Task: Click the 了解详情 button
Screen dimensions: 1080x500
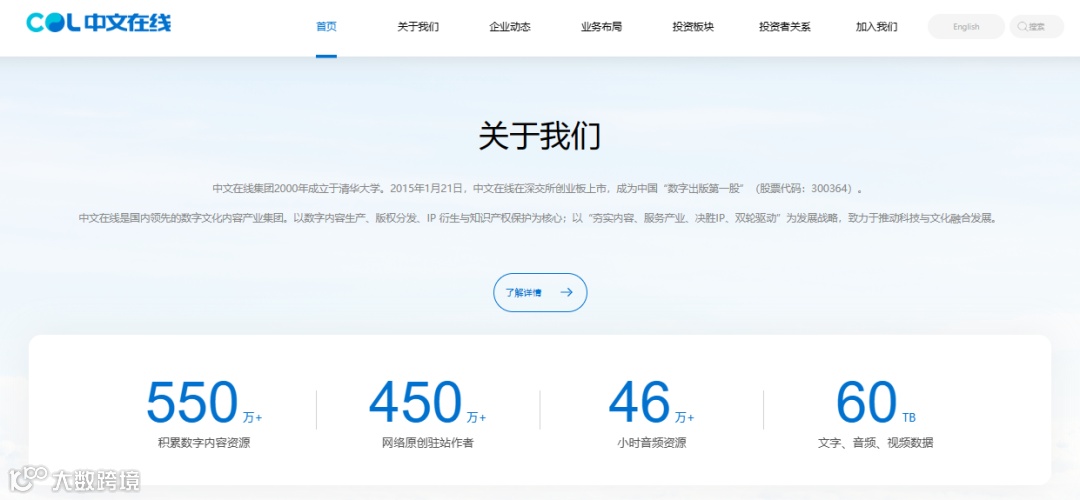Action: coord(540,292)
